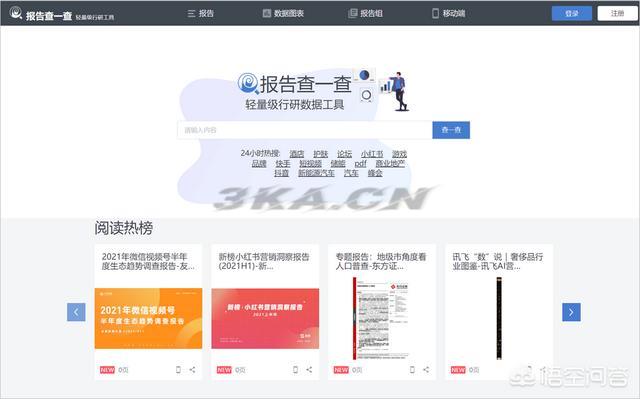This screenshot has width=640, height=399.
Task: Click NEW badge on 专题报告 card
Action: coord(341,370)
